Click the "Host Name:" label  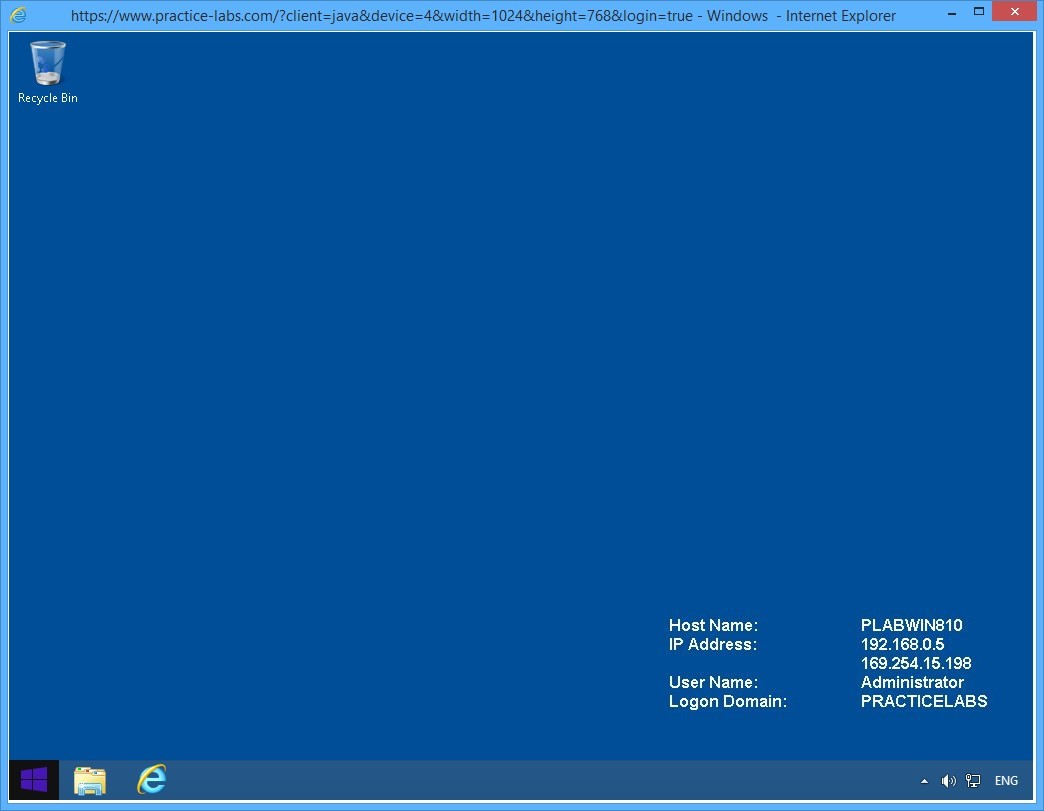coord(713,626)
